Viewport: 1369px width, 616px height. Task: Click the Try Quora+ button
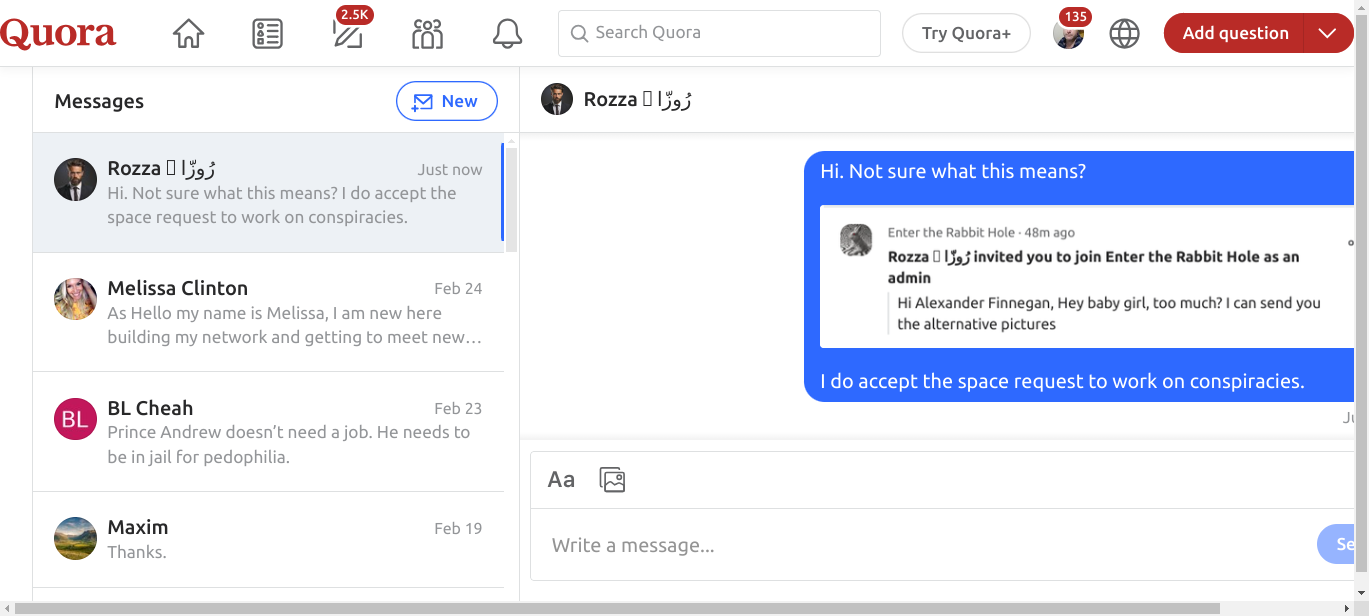click(x=966, y=33)
